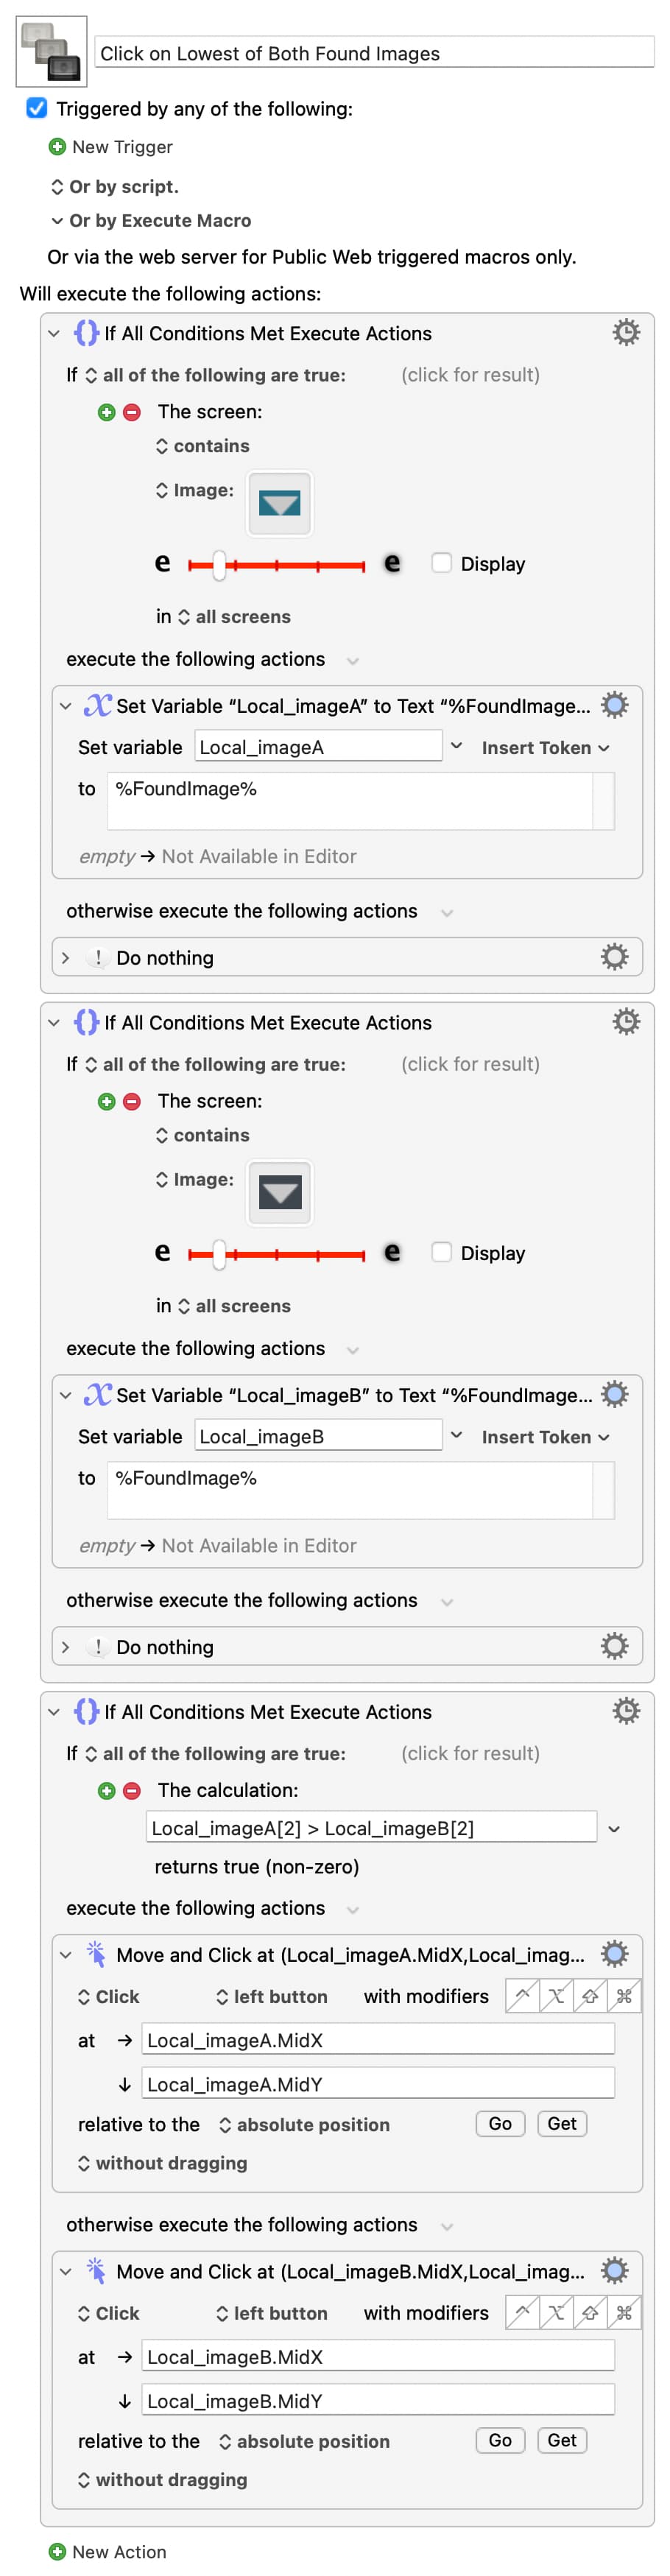
Task: Click gear icon of first Do nothing action
Action: pos(614,957)
